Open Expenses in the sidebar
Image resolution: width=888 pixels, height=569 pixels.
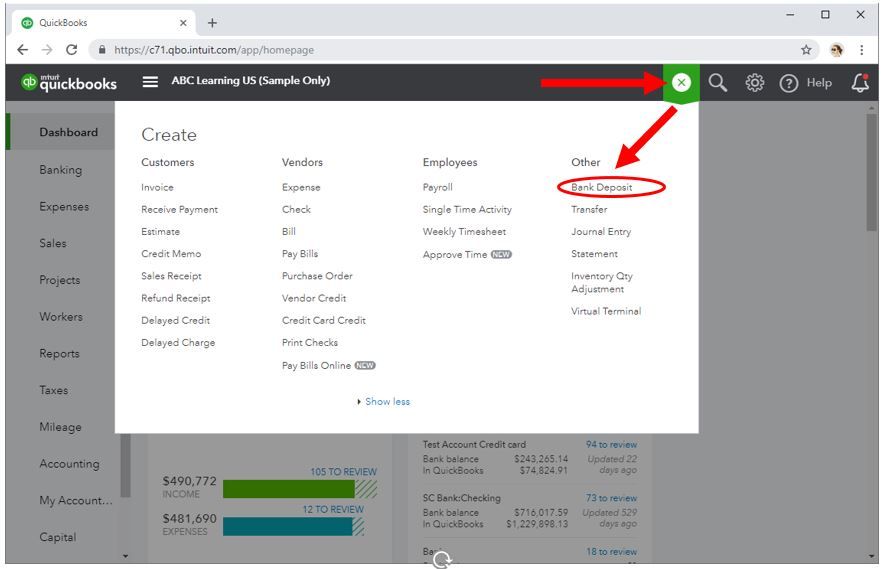pyautogui.click(x=64, y=207)
